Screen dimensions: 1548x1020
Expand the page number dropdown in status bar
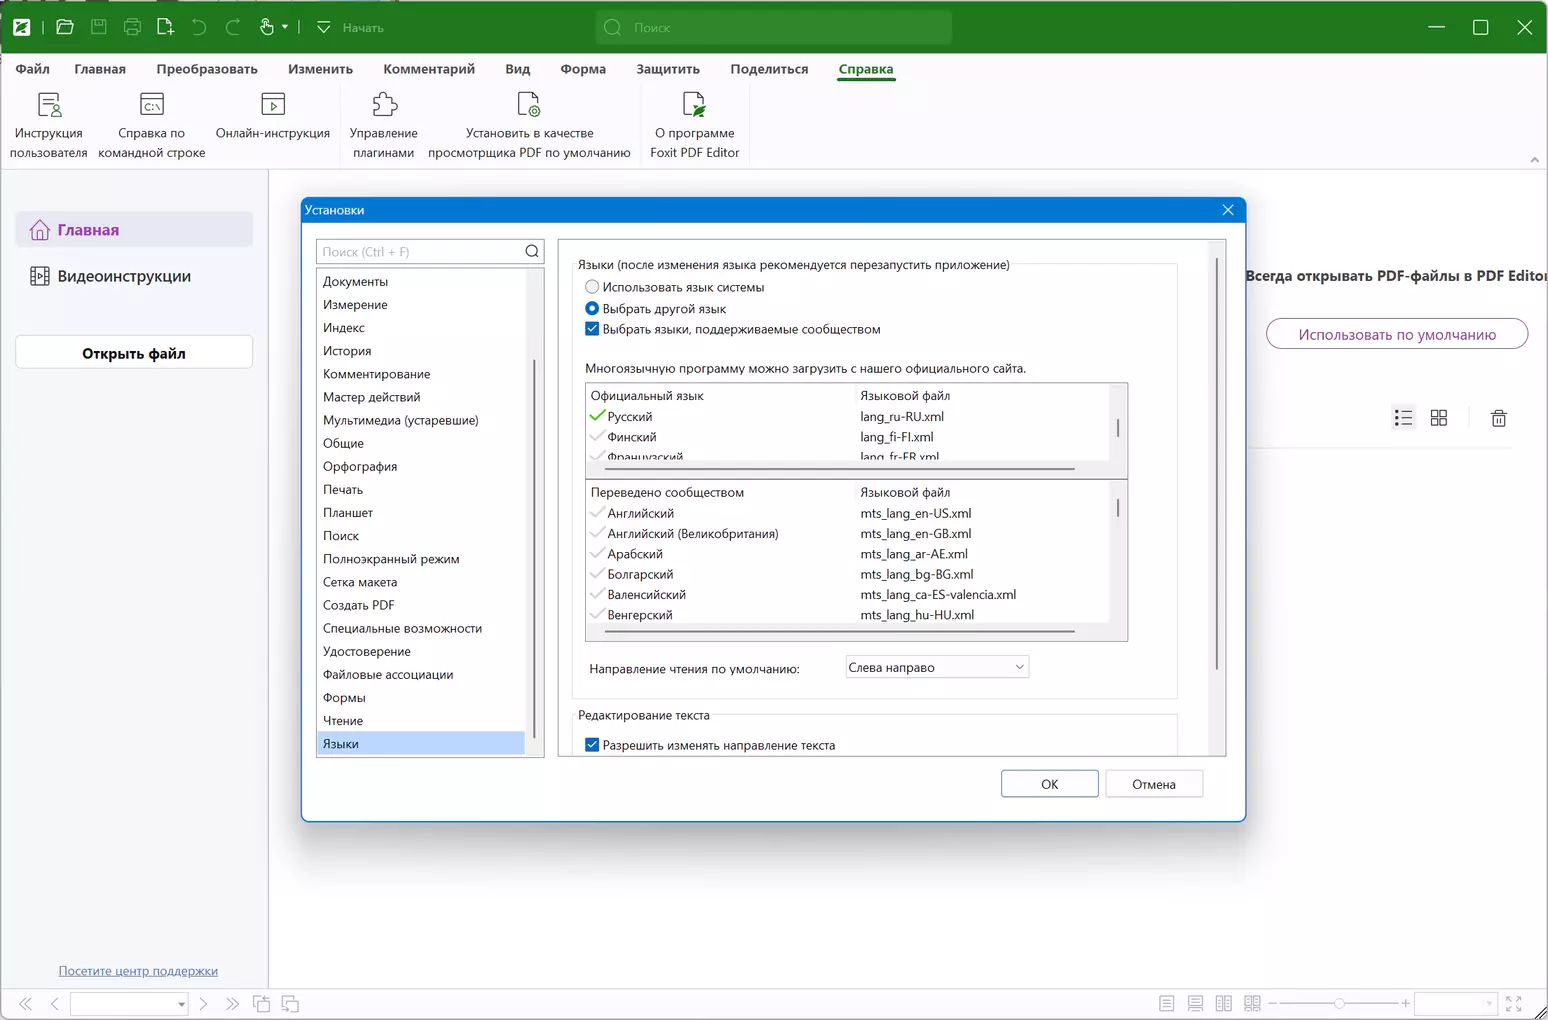click(181, 1004)
